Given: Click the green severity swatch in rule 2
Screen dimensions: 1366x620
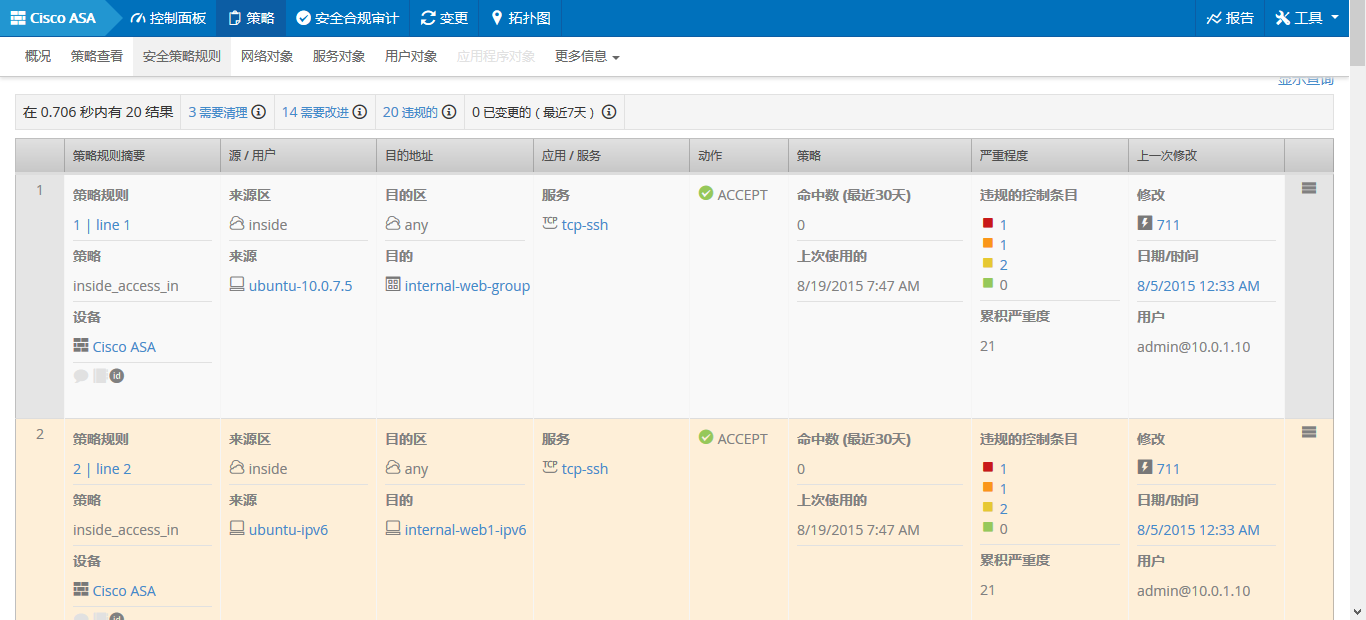Looking at the screenshot, I should click(x=988, y=527).
